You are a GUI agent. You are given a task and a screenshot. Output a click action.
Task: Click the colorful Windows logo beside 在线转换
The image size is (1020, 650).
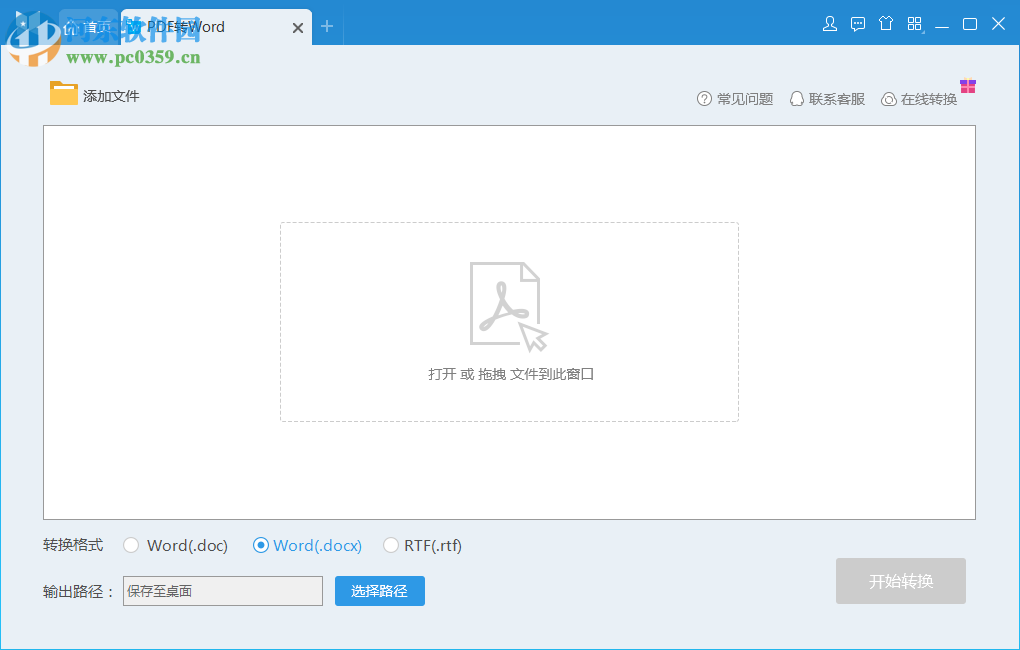967,87
